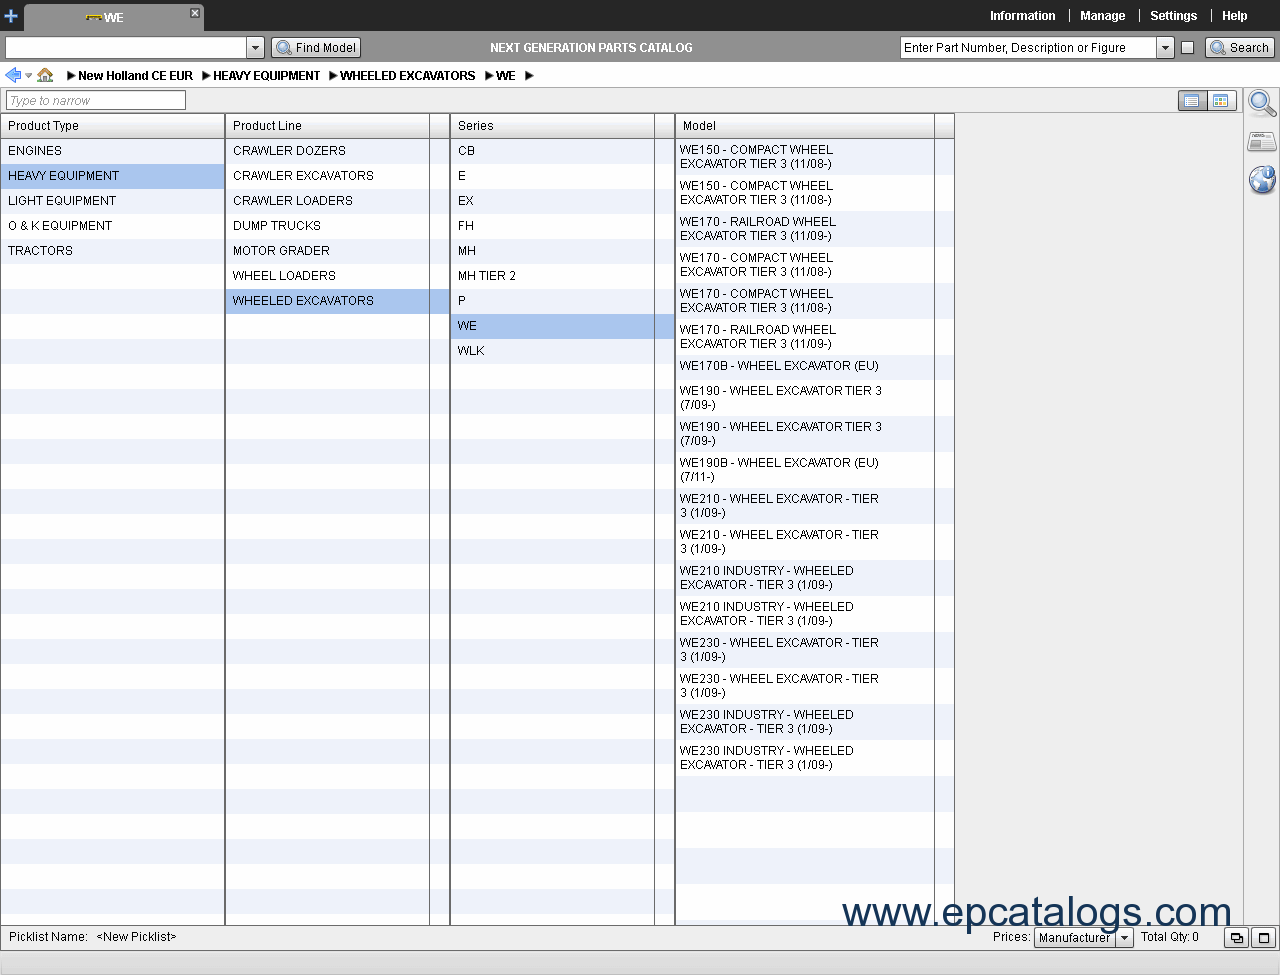The image size is (1280, 975).
Task: Select HEAVY EQUIPMENT product type row
Action: tap(112, 176)
